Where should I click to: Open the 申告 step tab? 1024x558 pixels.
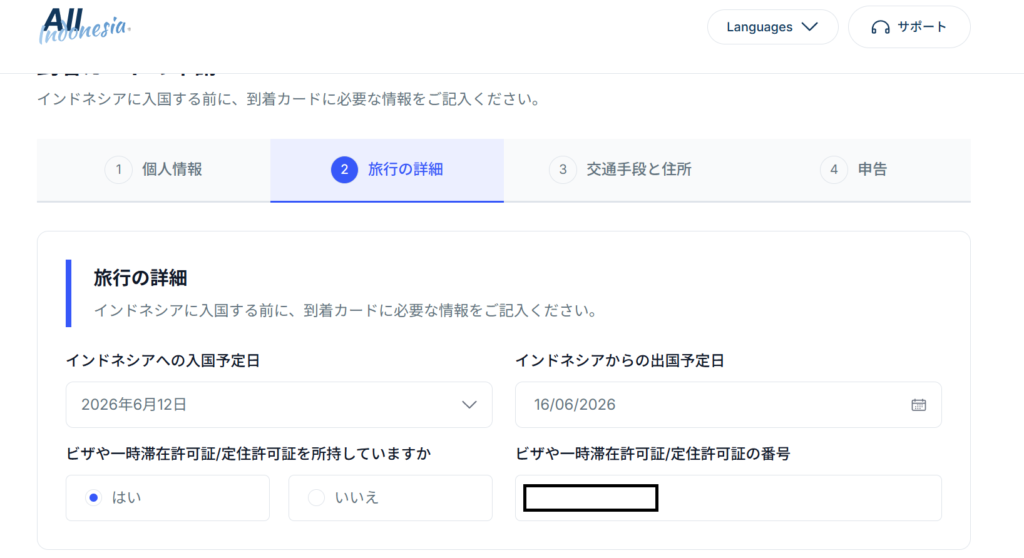tap(854, 170)
